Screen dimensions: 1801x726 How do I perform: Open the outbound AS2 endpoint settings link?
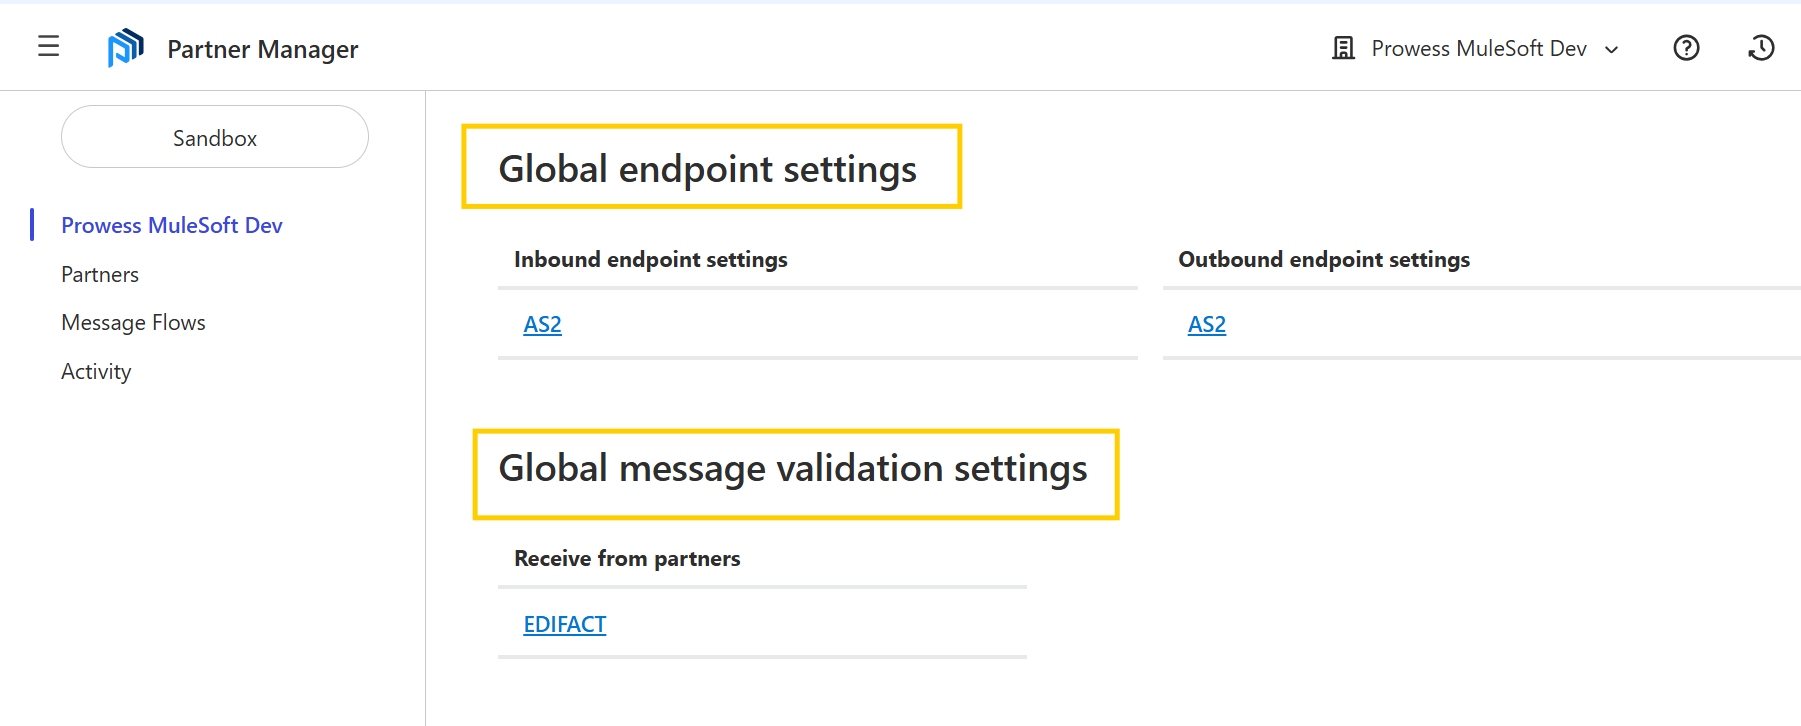1206,324
